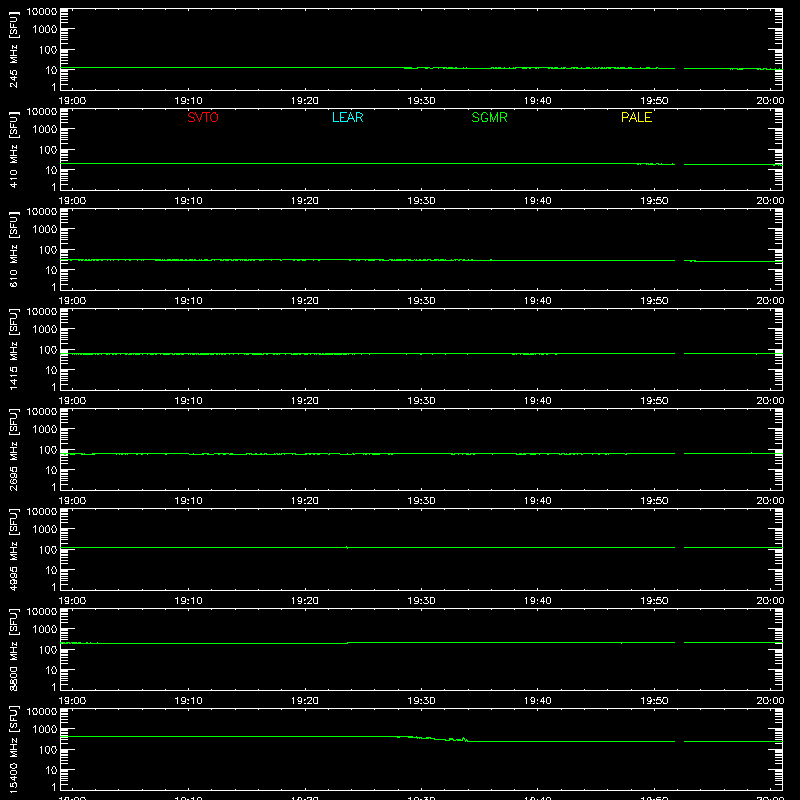Click the small spike on the 4995 MHz trace
The image size is (800, 800).
coord(347,547)
